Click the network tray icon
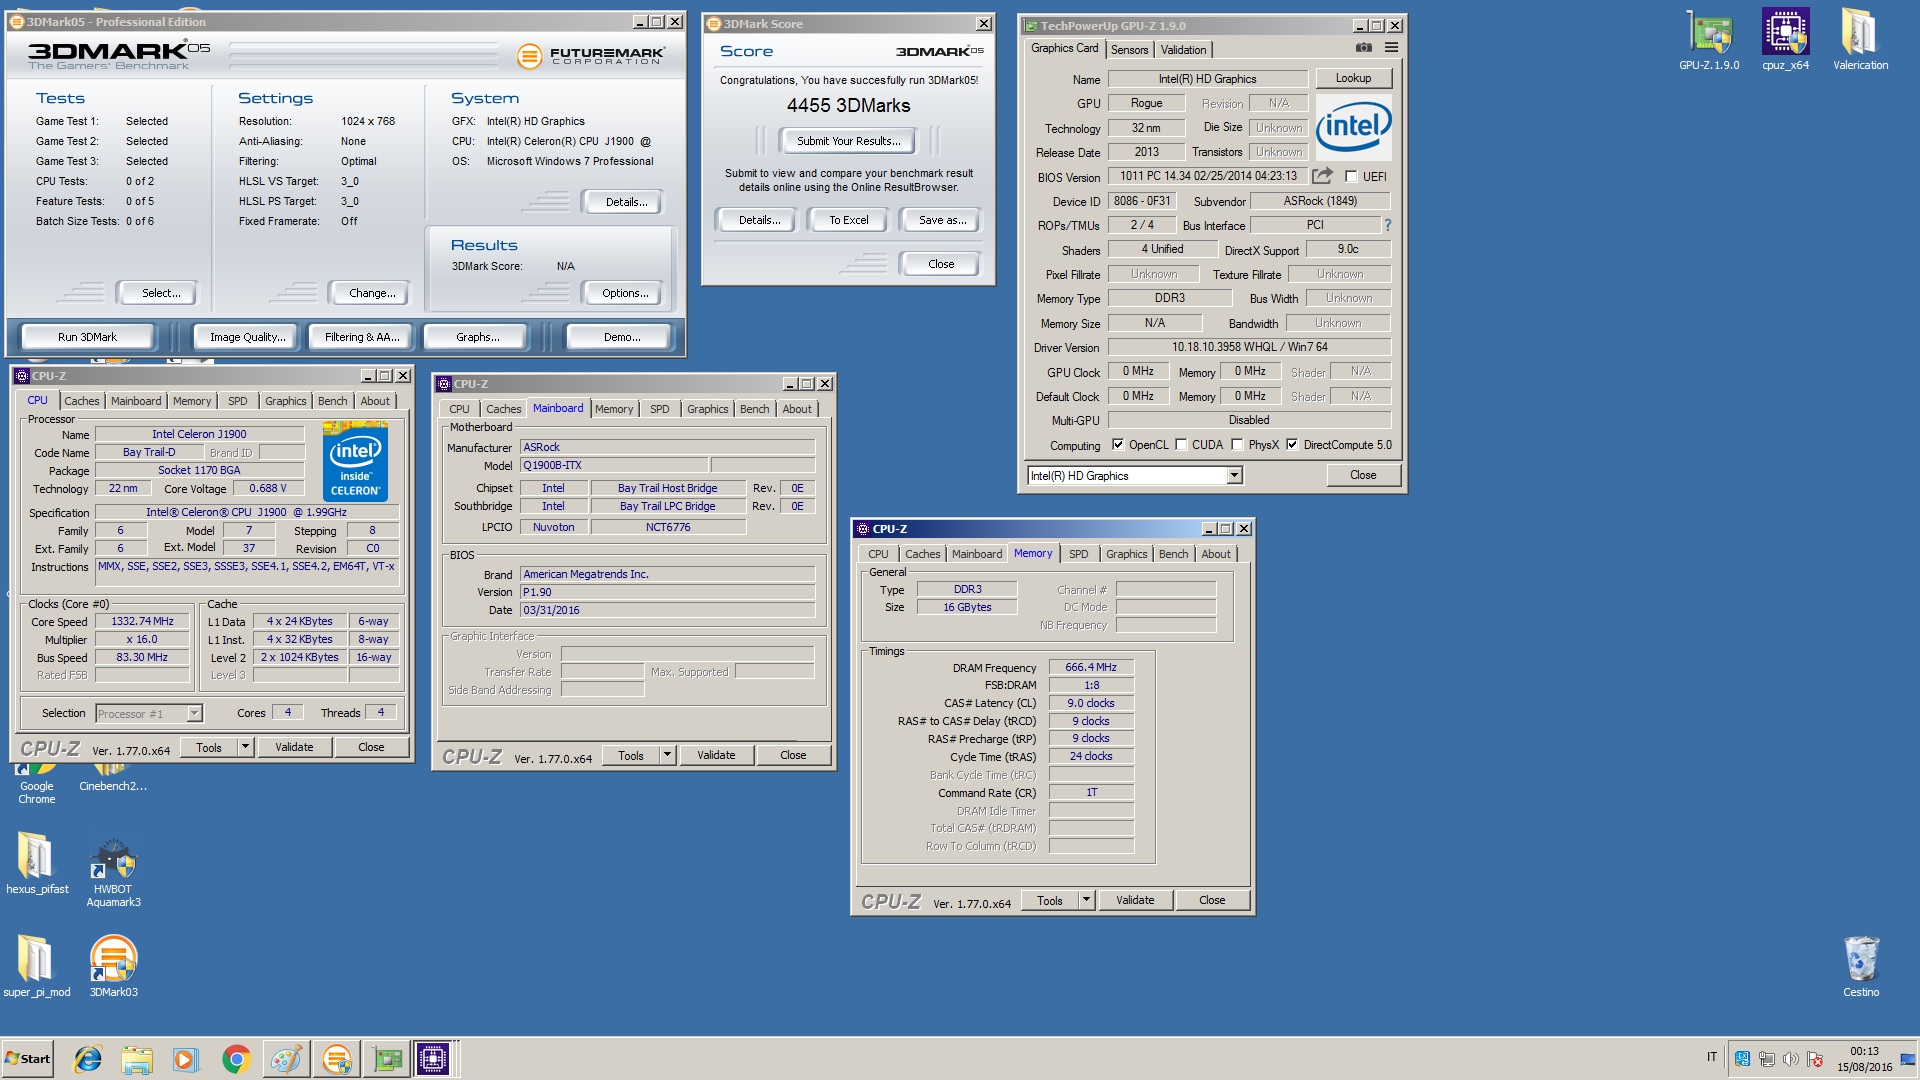Viewport: 1920px width, 1080px height. pyautogui.click(x=1766, y=1059)
